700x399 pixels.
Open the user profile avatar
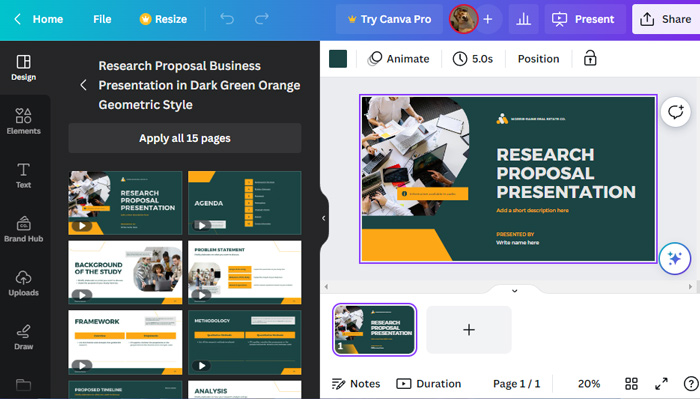pyautogui.click(x=463, y=19)
